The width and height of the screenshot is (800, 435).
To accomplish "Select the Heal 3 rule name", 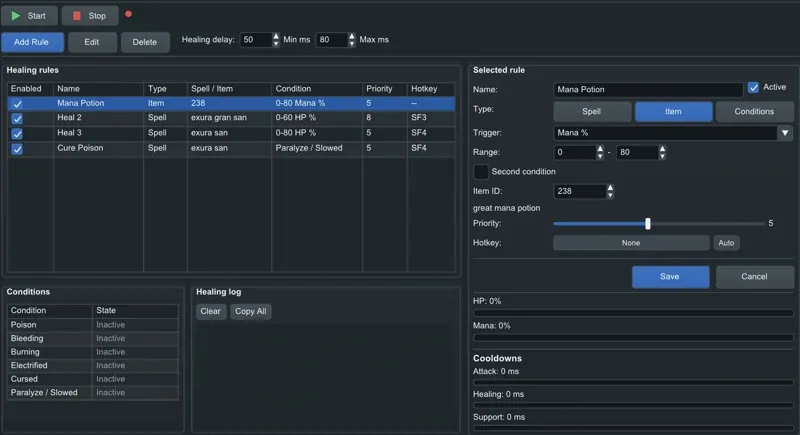I will [69, 133].
